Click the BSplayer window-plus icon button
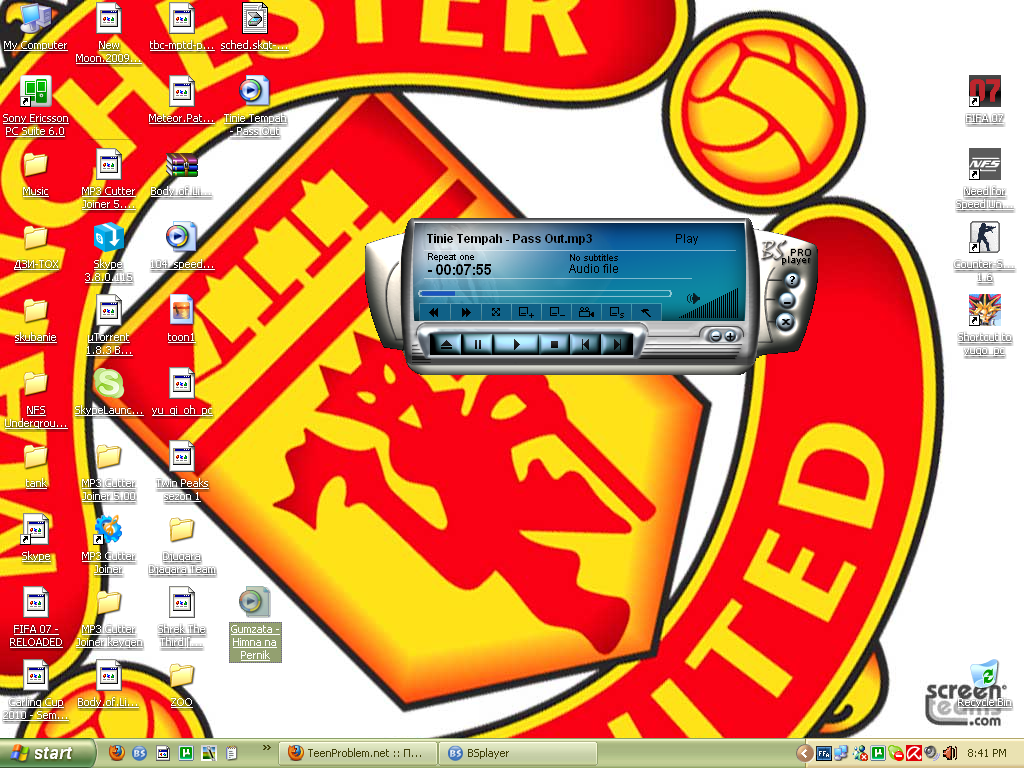Screen dimensions: 1024x768 pyautogui.click(x=526, y=313)
